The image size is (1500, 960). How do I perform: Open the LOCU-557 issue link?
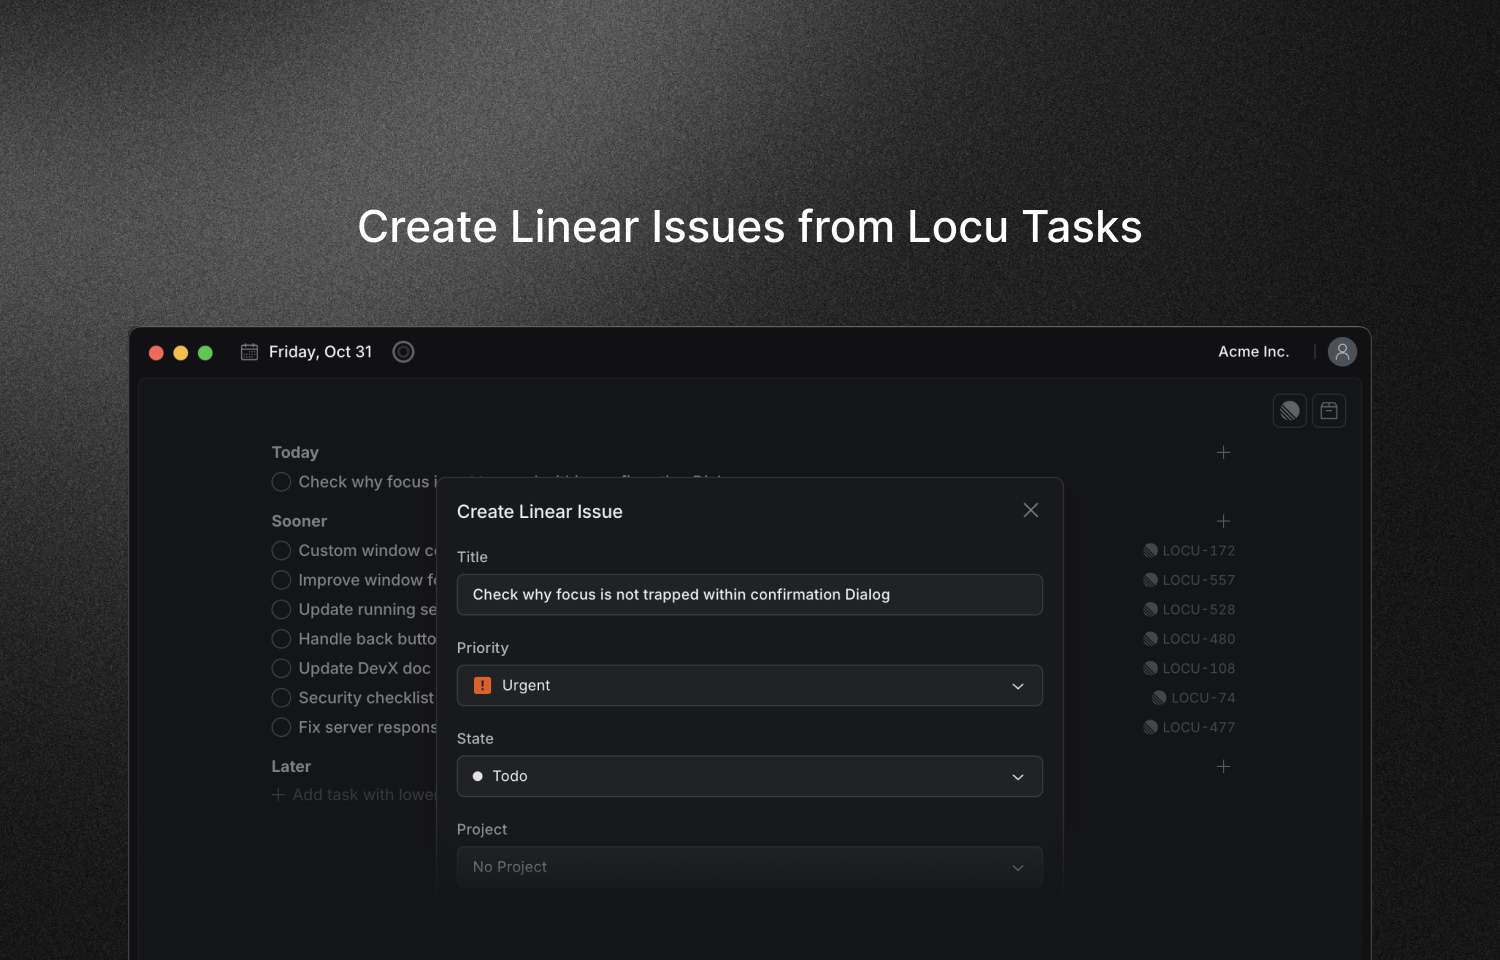pos(1197,580)
